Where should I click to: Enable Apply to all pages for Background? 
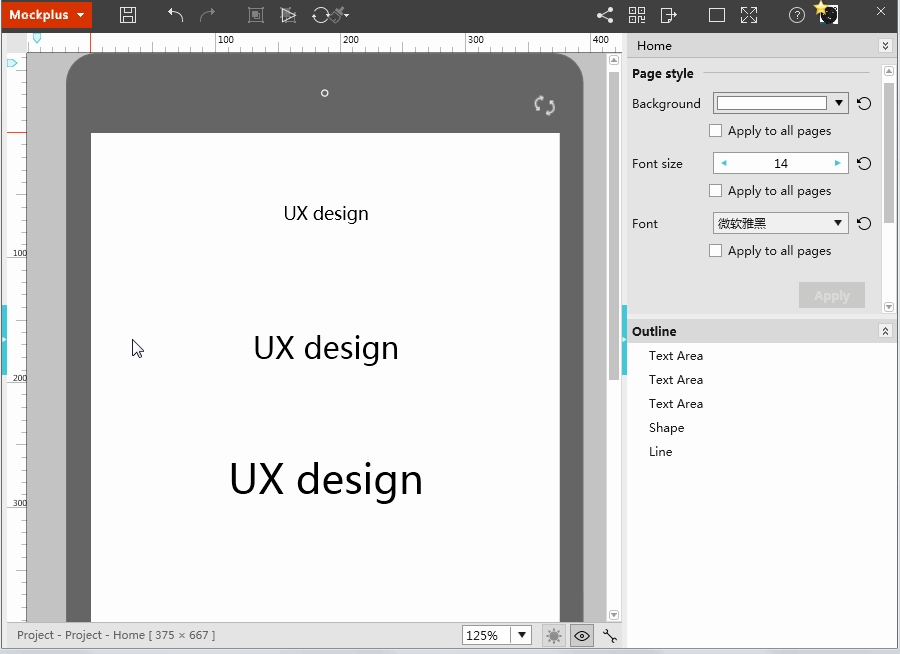715,131
